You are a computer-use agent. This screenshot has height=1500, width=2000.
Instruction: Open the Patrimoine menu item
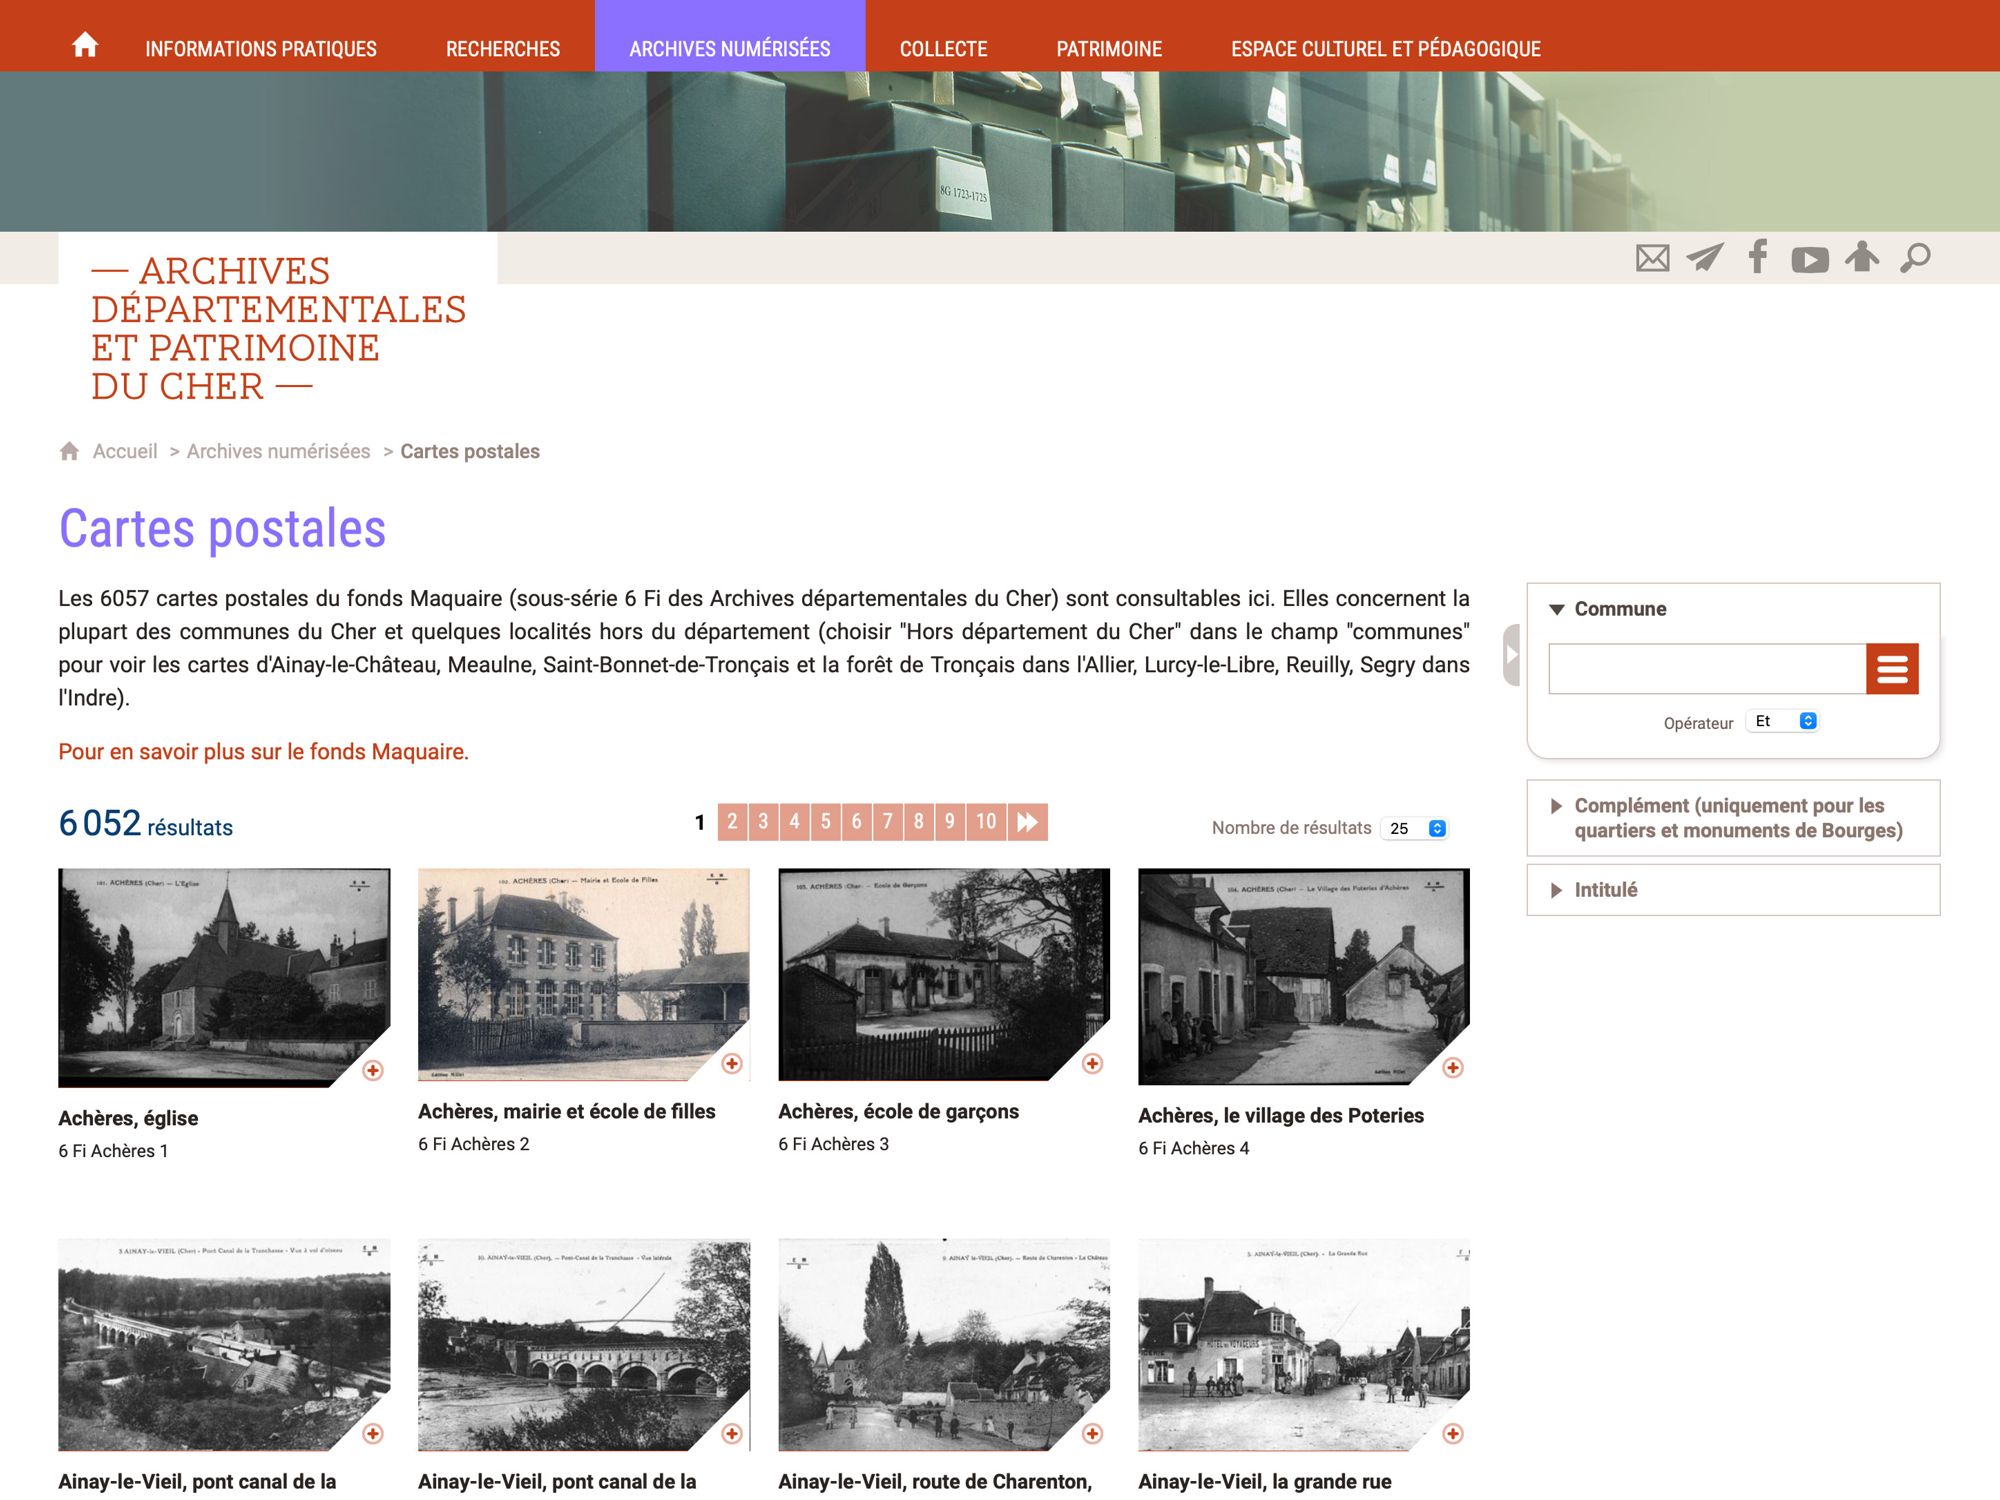tap(1109, 49)
